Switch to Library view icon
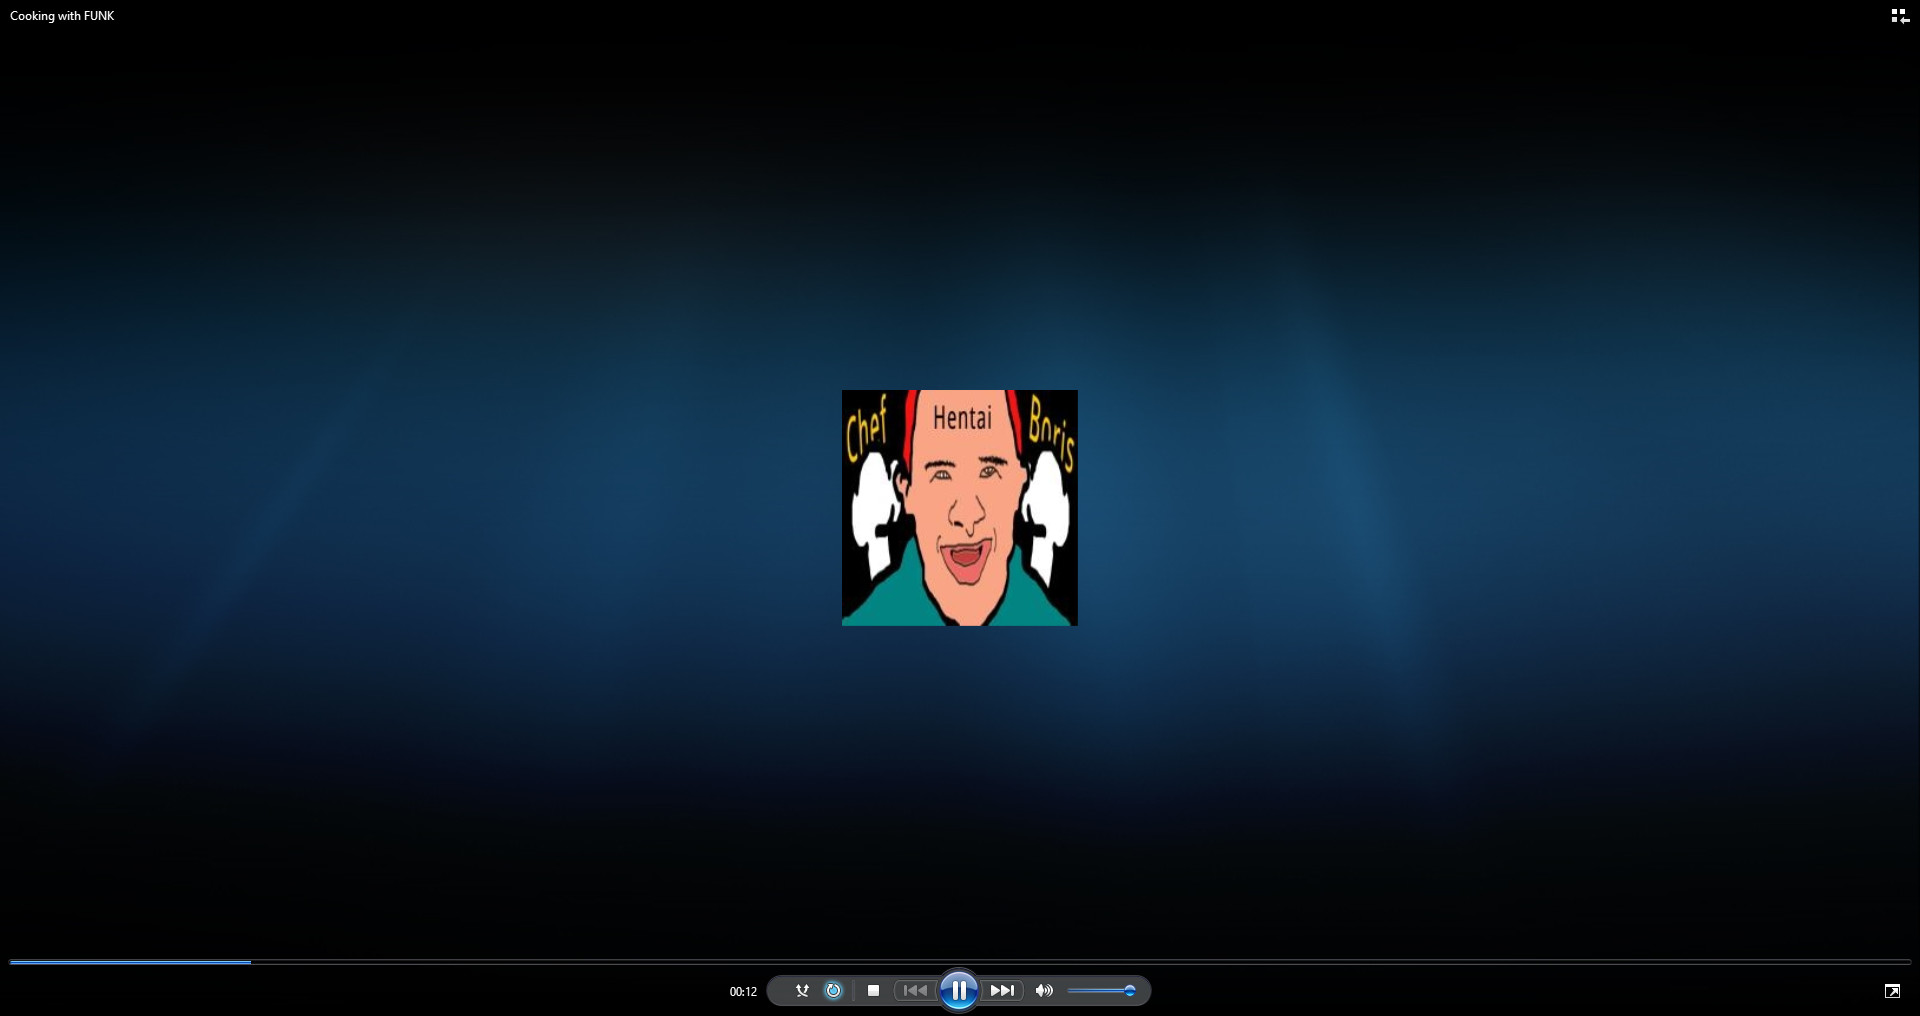The image size is (1920, 1016). tap(1899, 16)
